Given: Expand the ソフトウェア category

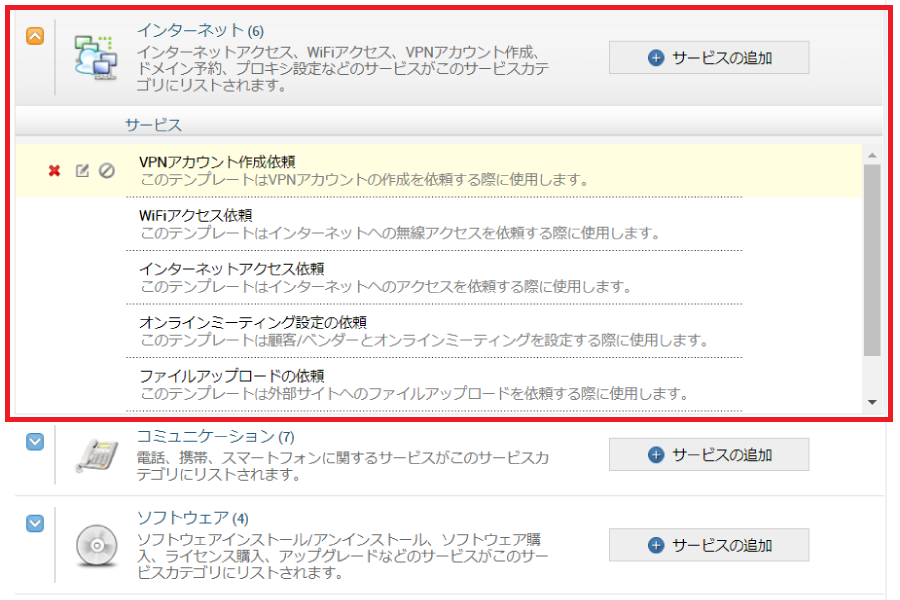Looking at the screenshot, I should 35,523.
